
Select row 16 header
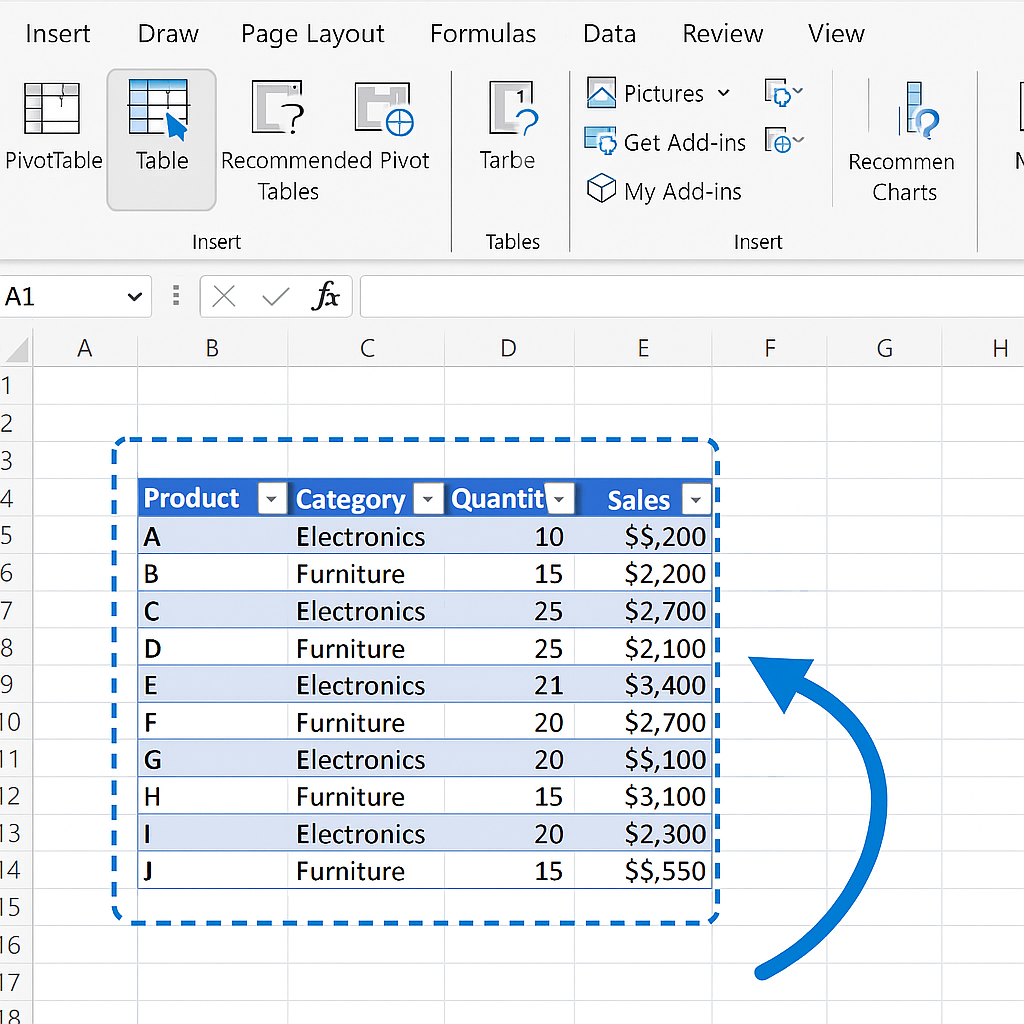pos(16,945)
